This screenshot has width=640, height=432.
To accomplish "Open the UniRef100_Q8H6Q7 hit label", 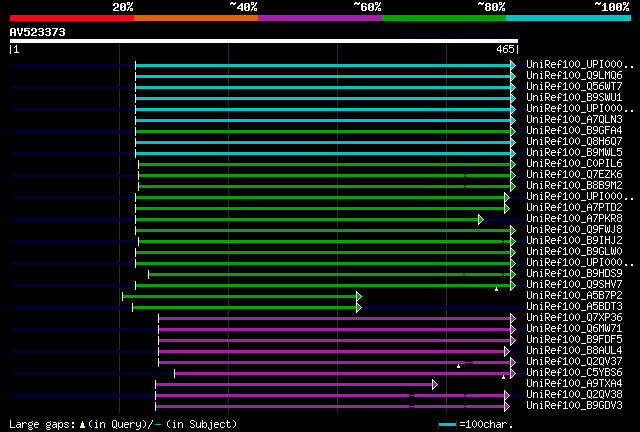I will 574,142.
